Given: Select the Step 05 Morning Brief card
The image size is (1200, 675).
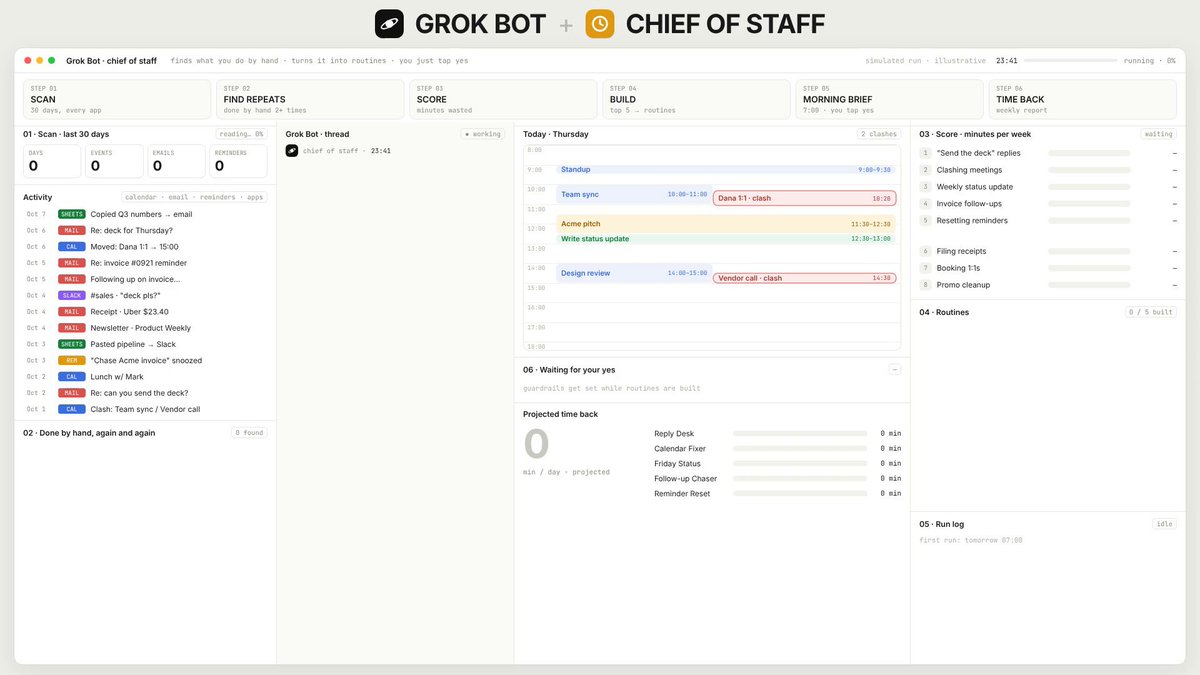Looking at the screenshot, I should pyautogui.click(x=889, y=100).
